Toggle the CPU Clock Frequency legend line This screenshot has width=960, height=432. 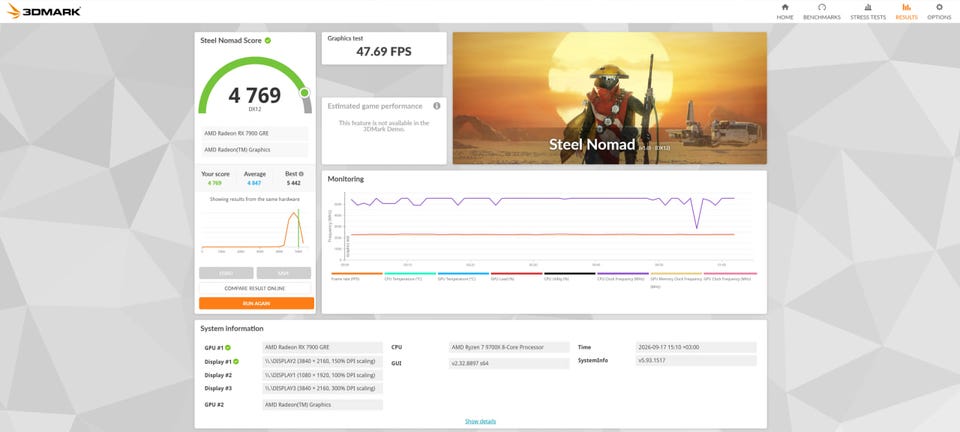pyautogui.click(x=623, y=276)
